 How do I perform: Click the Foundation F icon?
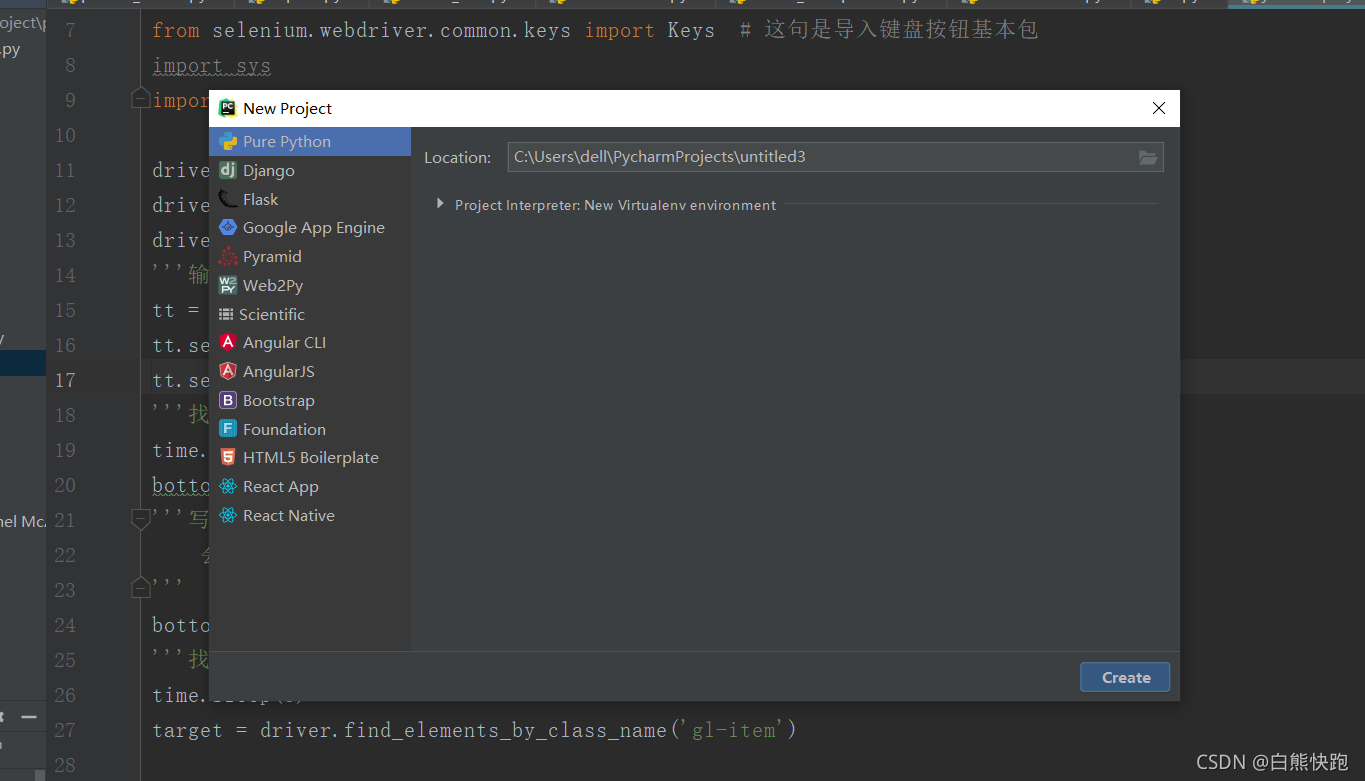coord(228,429)
